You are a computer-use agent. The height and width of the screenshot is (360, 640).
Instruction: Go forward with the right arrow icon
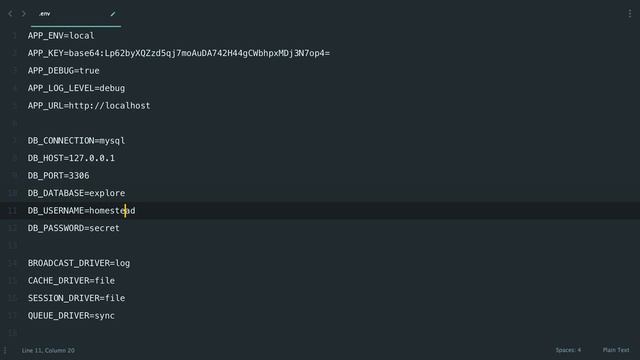pyautogui.click(x=23, y=14)
